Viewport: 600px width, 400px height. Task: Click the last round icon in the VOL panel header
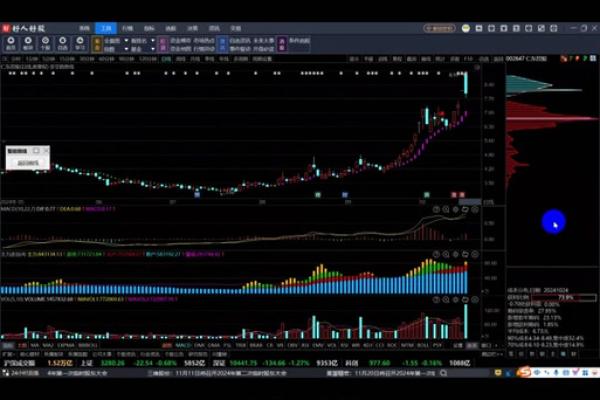point(475,300)
